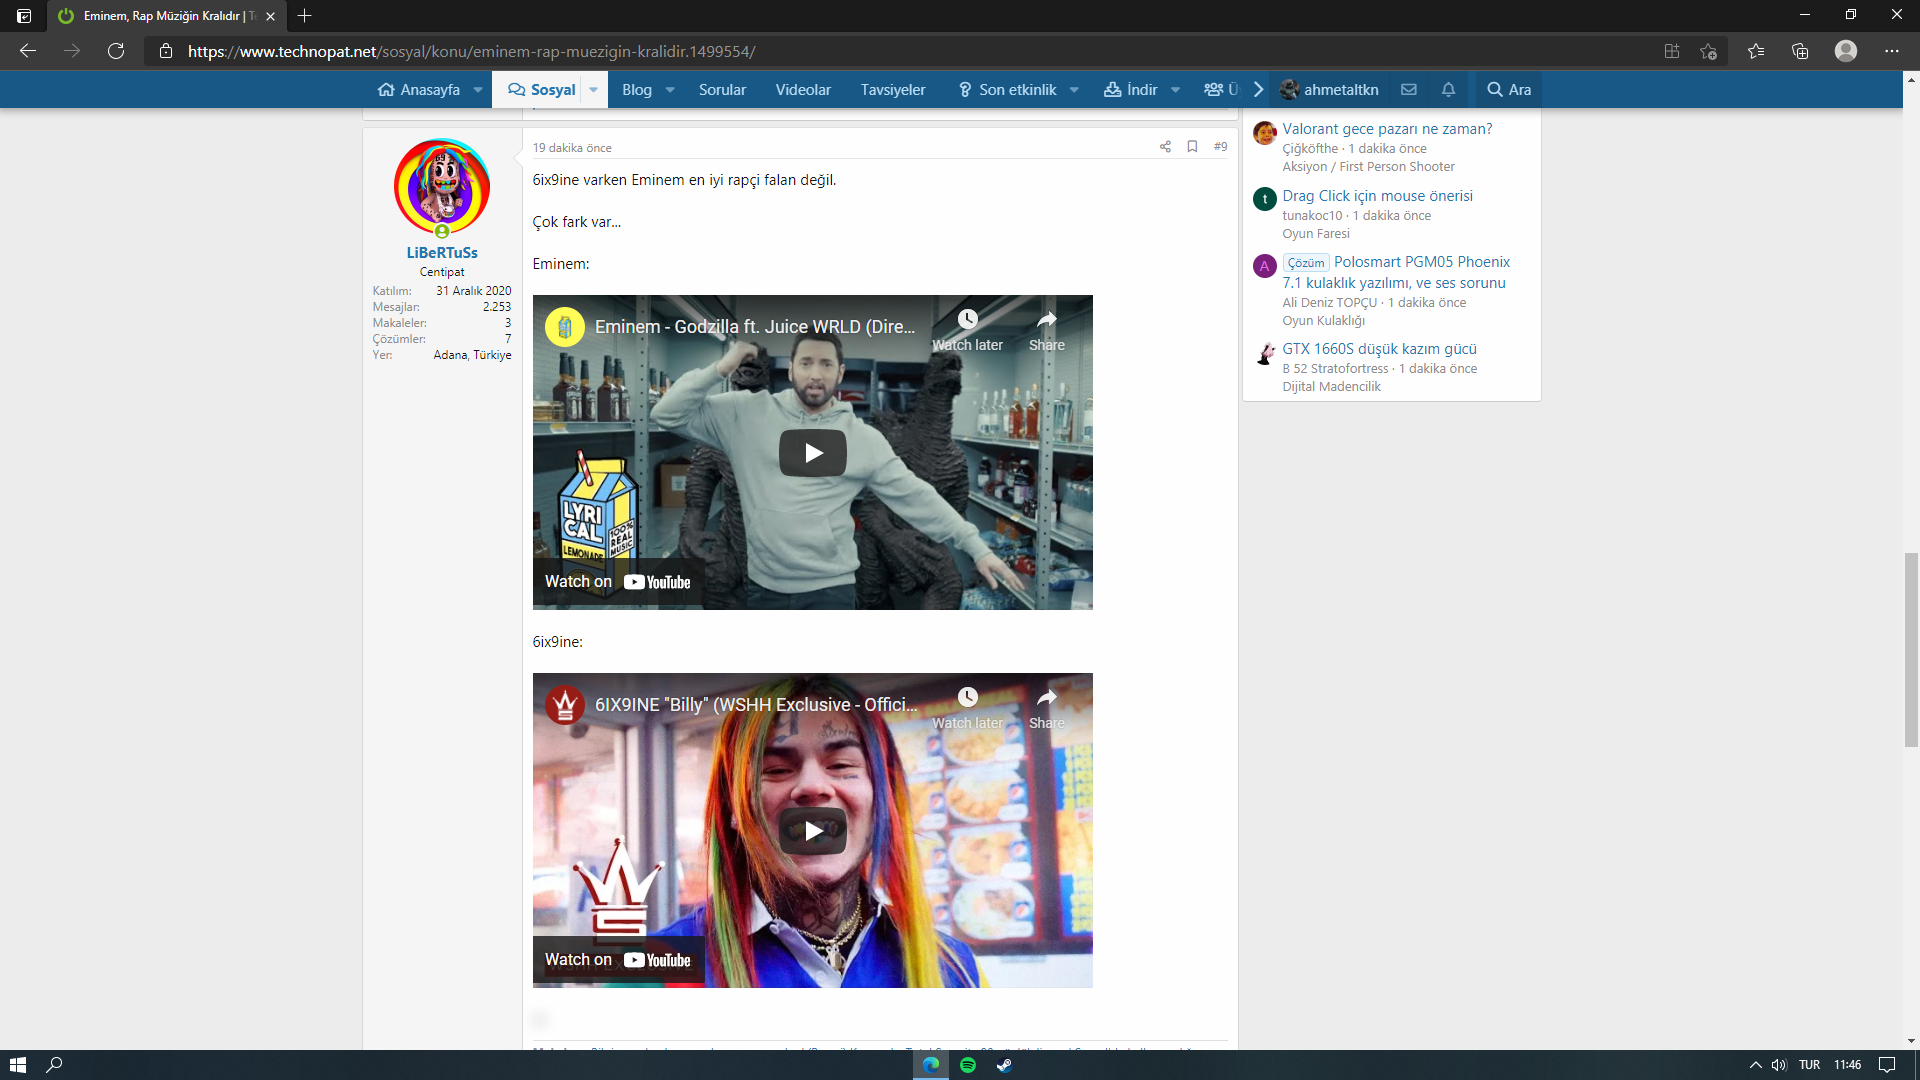Play the Eminem Godzilla video
The image size is (1920, 1080).
tap(812, 453)
